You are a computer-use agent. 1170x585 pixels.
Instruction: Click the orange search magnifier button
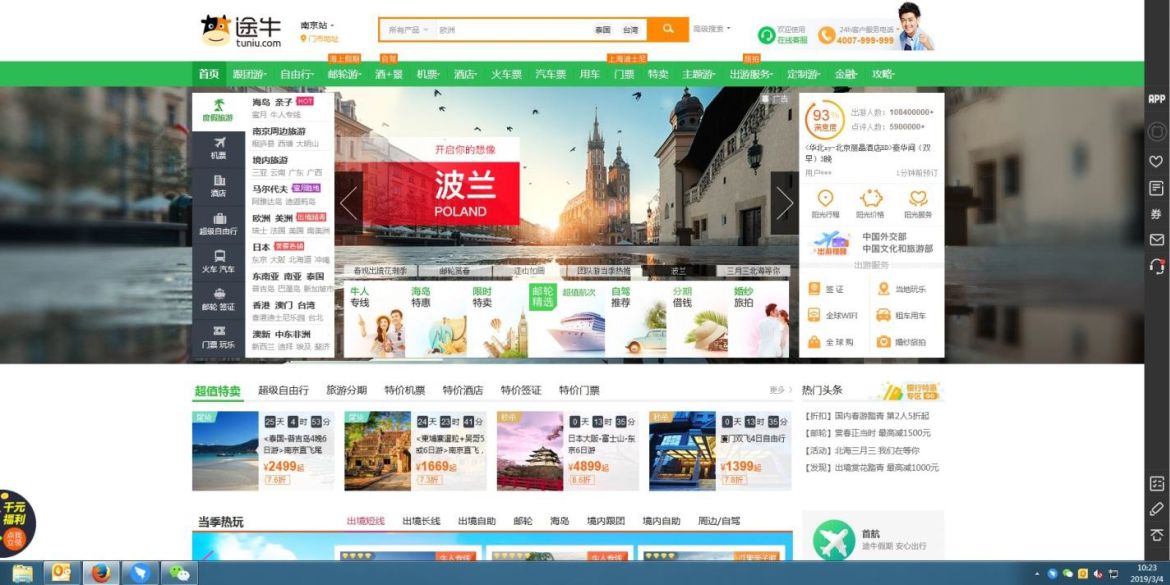667,30
